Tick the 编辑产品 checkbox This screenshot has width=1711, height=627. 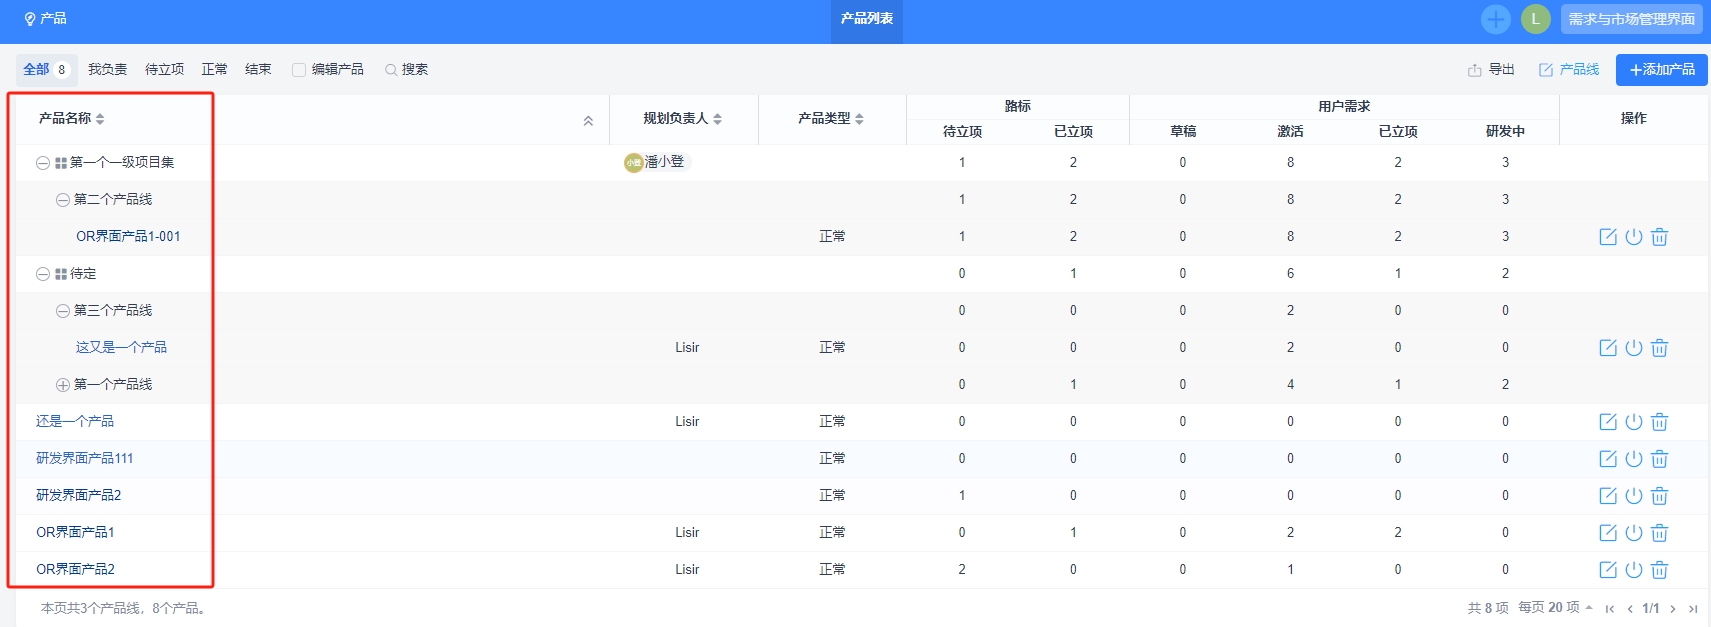298,70
